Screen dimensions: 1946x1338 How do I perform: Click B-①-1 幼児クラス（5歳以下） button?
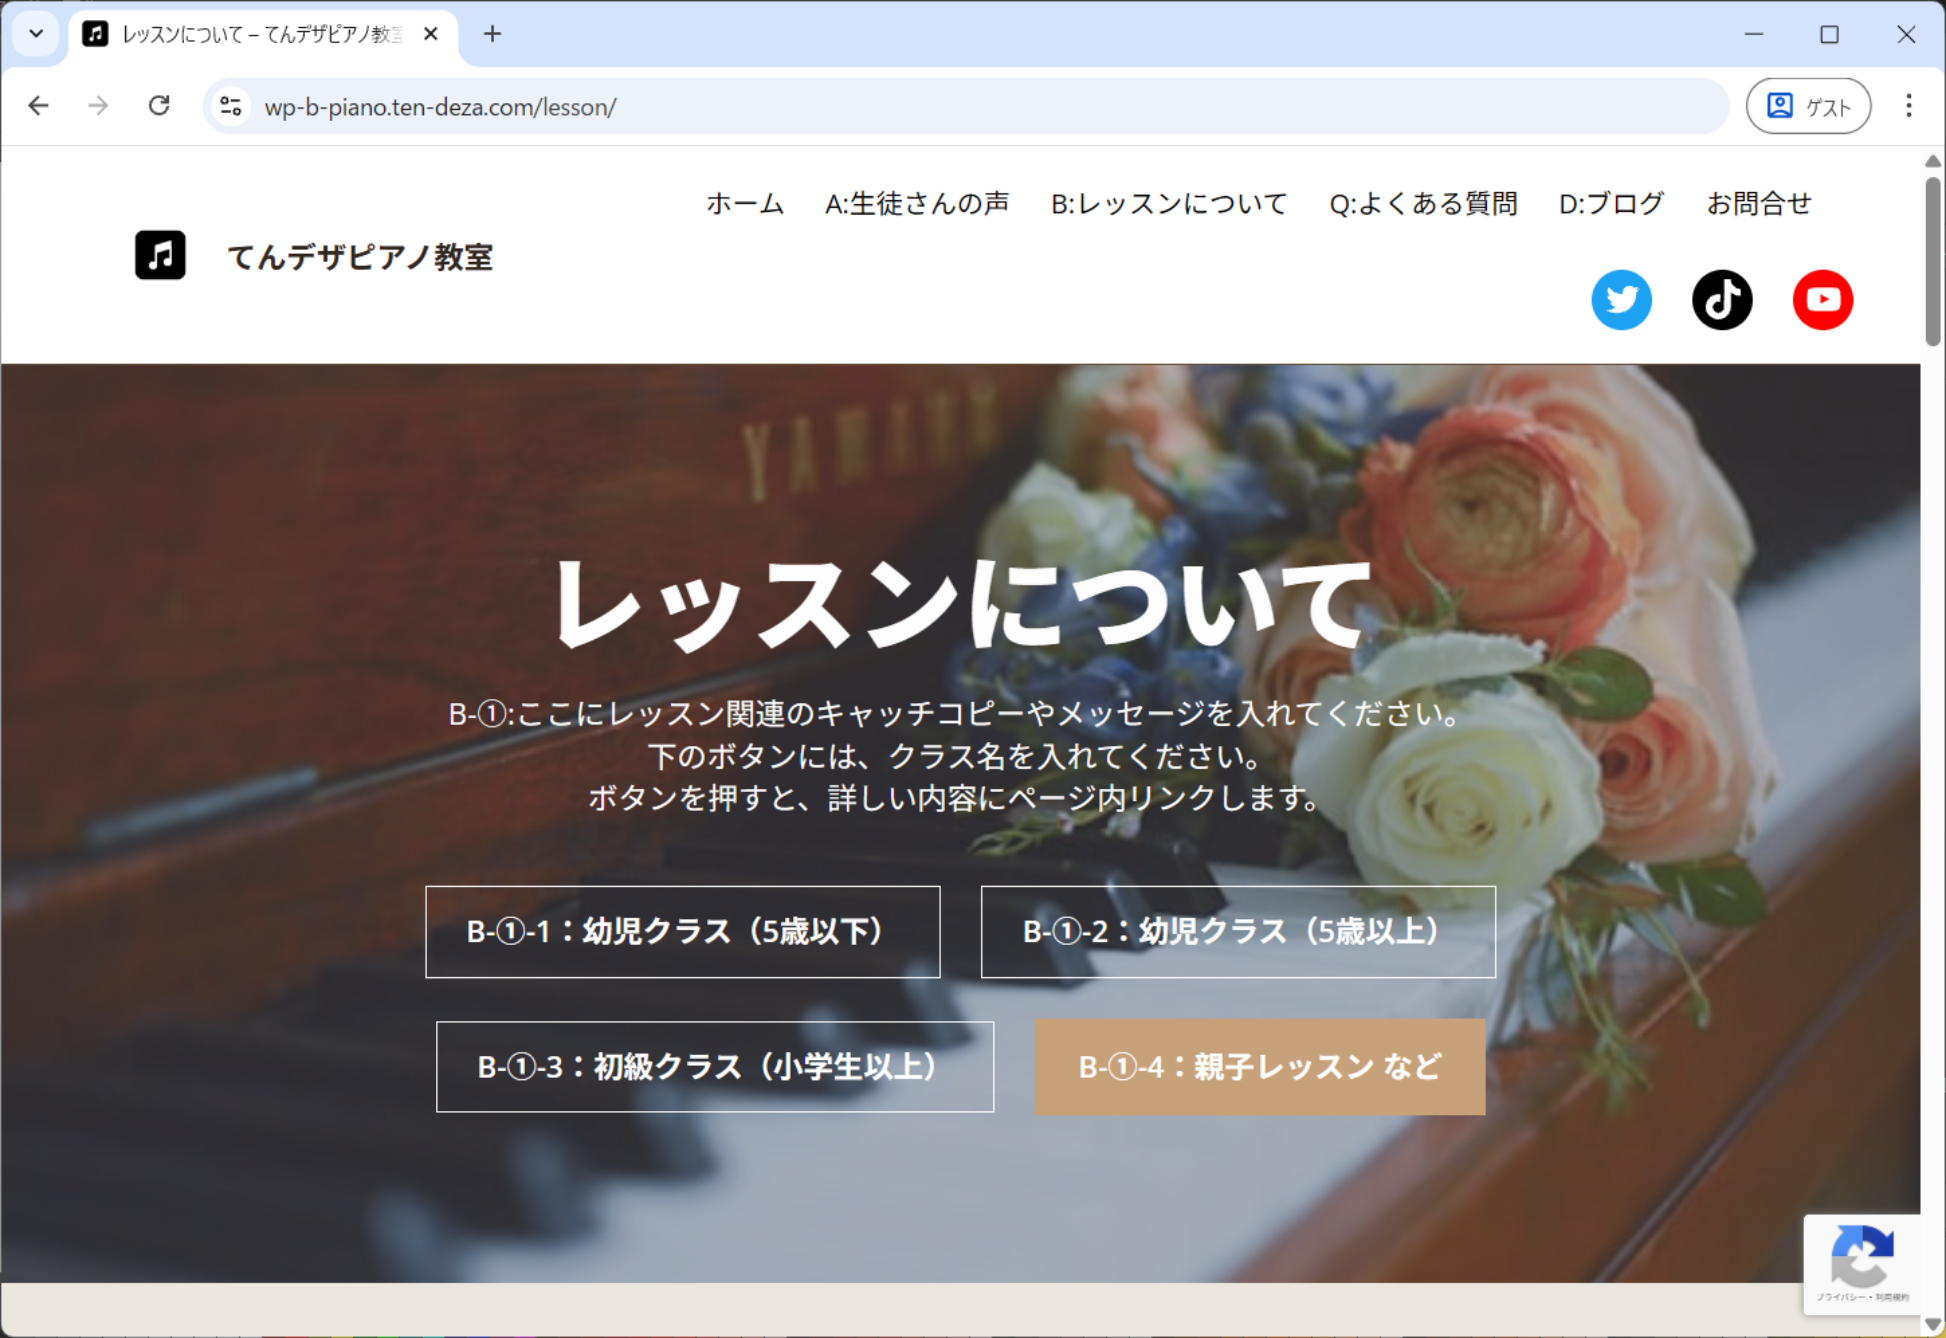682,931
